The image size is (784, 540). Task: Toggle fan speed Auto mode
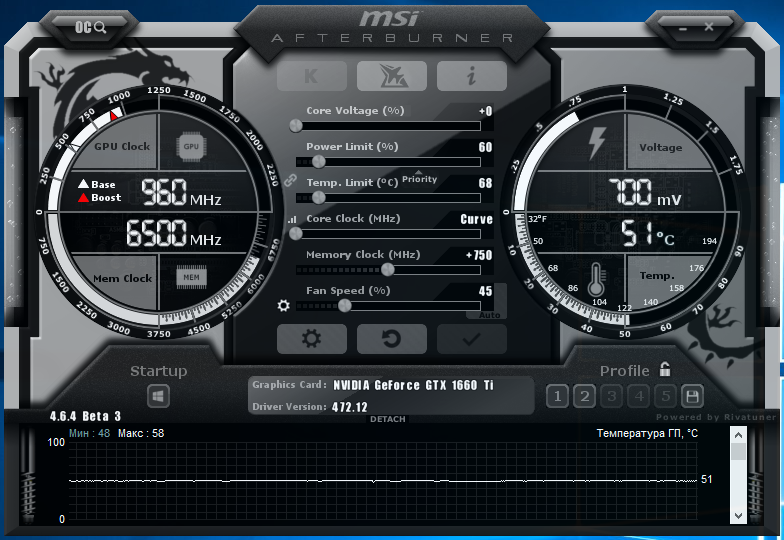pyautogui.click(x=489, y=315)
